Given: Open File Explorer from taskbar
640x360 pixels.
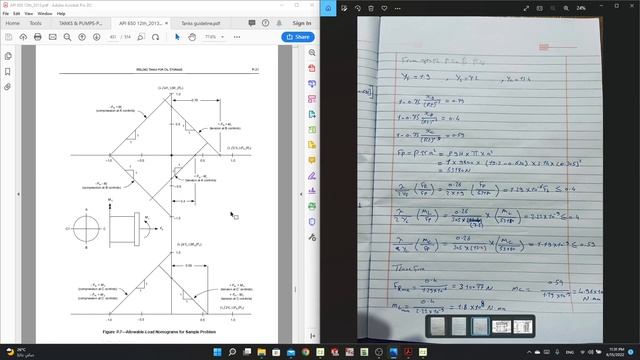Looking at the screenshot, I should click(x=262, y=352).
